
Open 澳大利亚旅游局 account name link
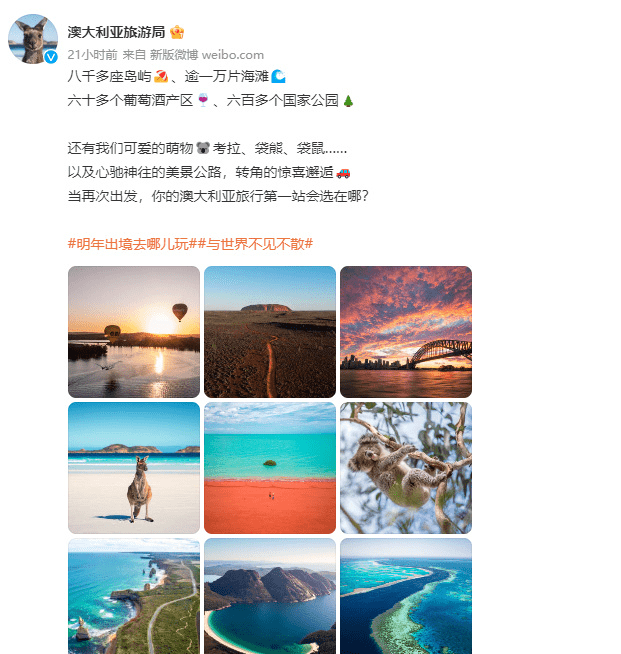pyautogui.click(x=116, y=32)
